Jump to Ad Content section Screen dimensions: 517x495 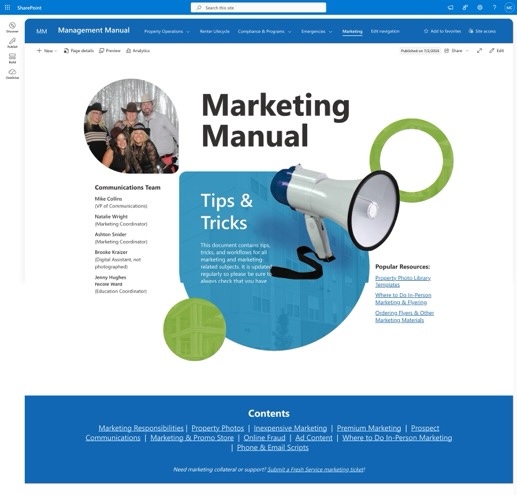[x=314, y=438]
